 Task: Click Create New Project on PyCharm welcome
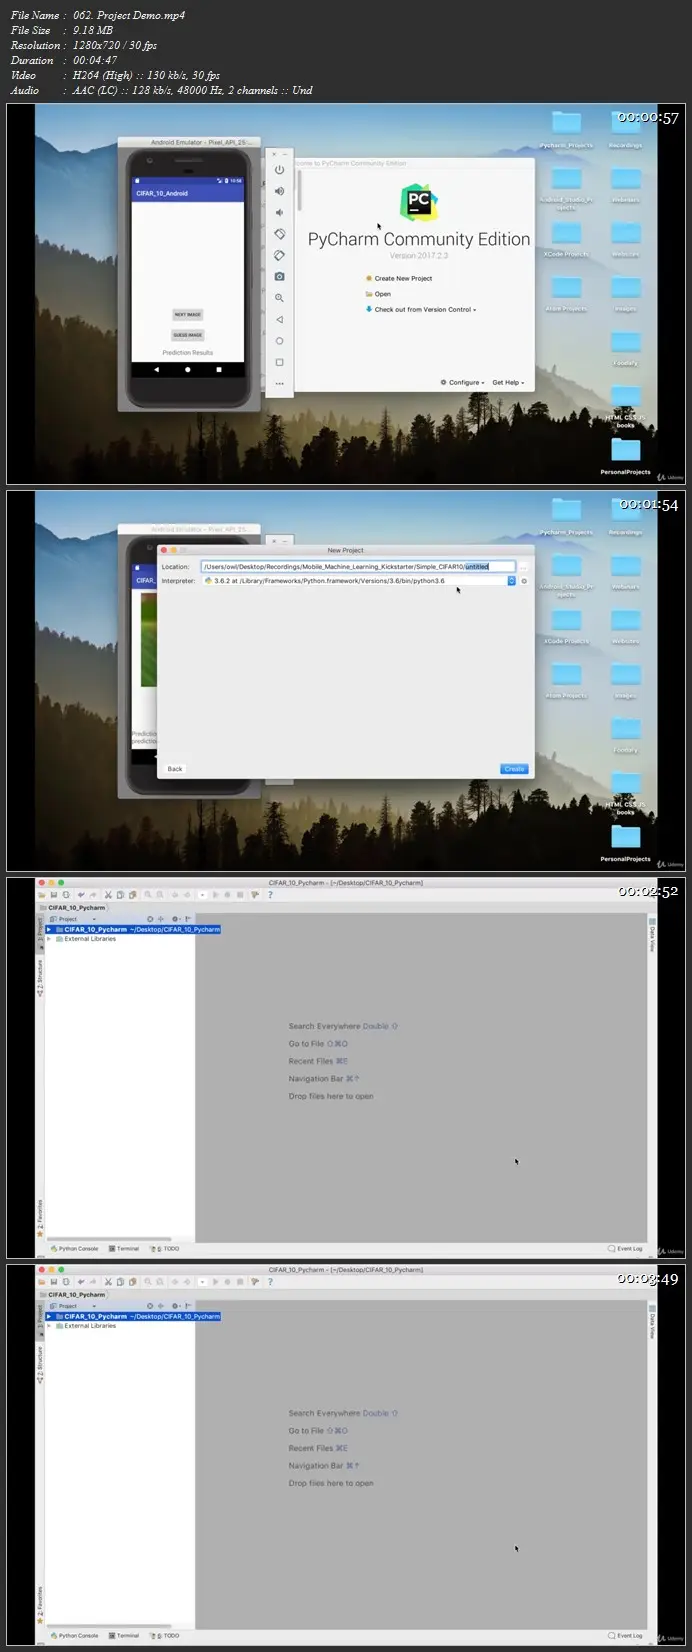pyautogui.click(x=399, y=279)
